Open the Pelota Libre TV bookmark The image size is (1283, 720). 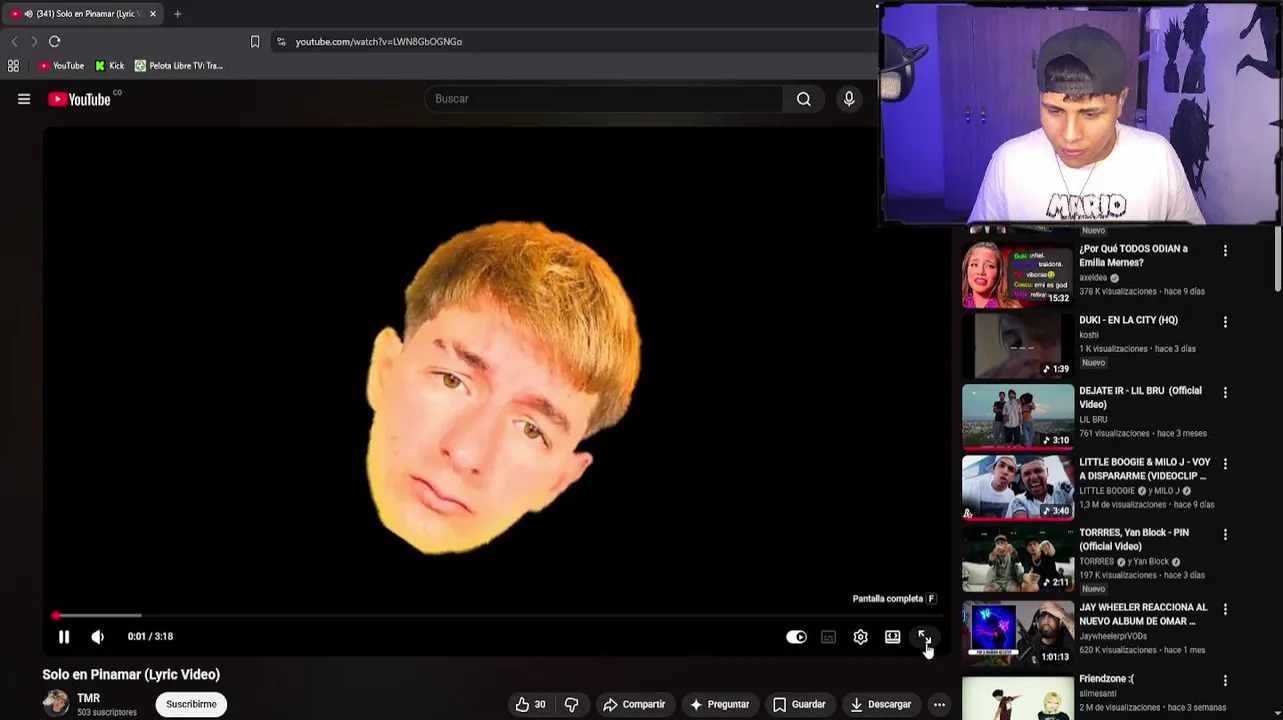pos(179,66)
